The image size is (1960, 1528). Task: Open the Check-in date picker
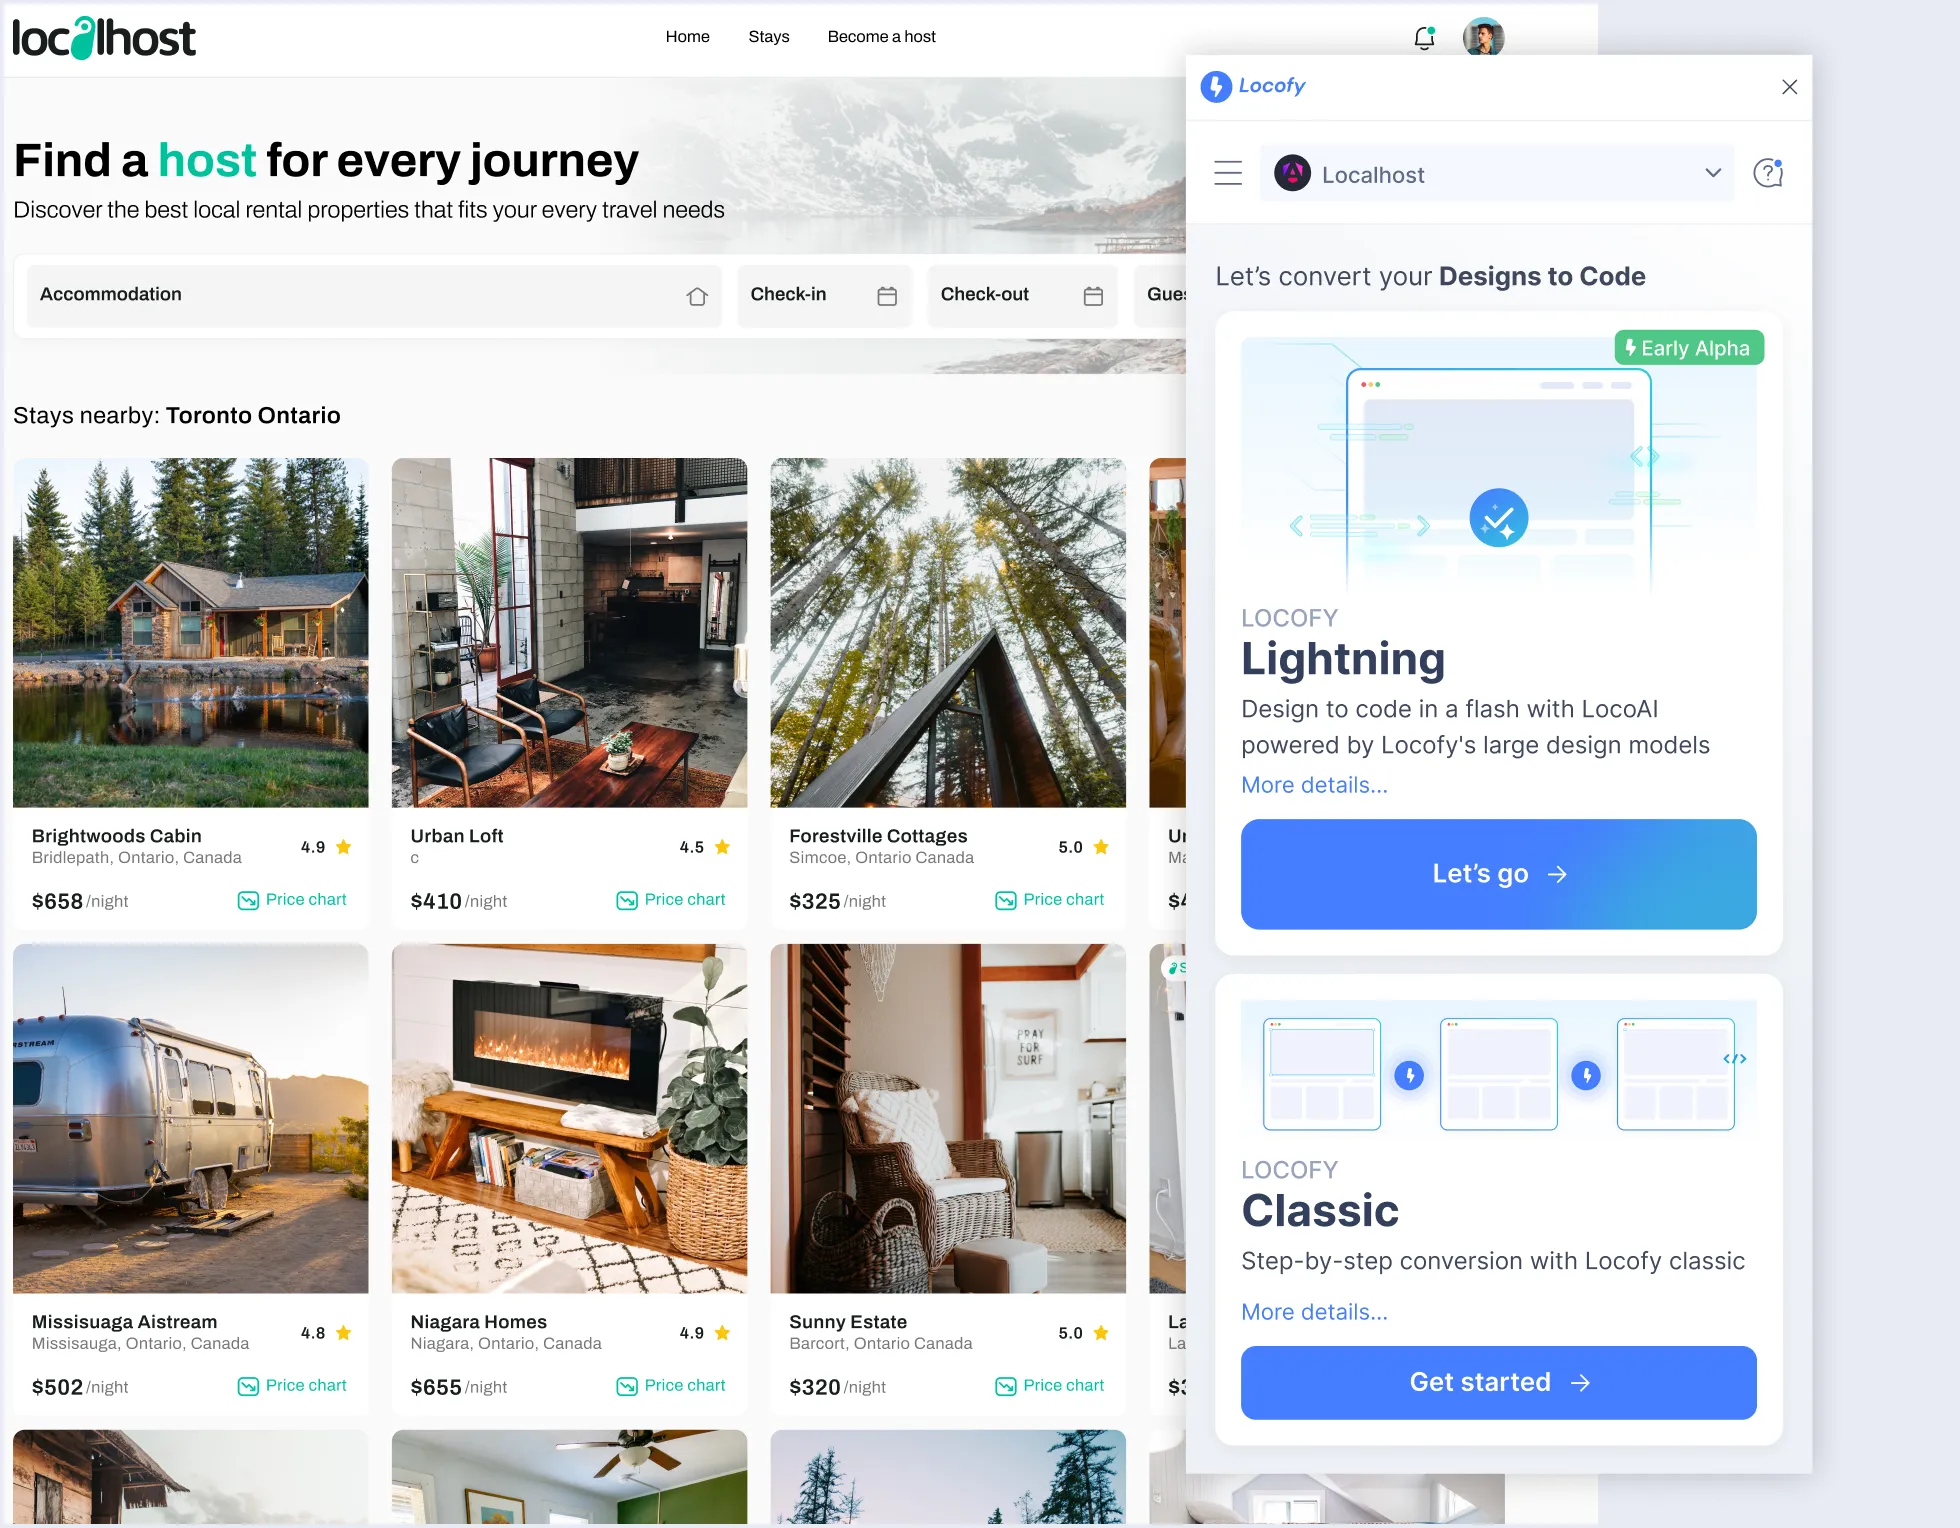coord(823,295)
